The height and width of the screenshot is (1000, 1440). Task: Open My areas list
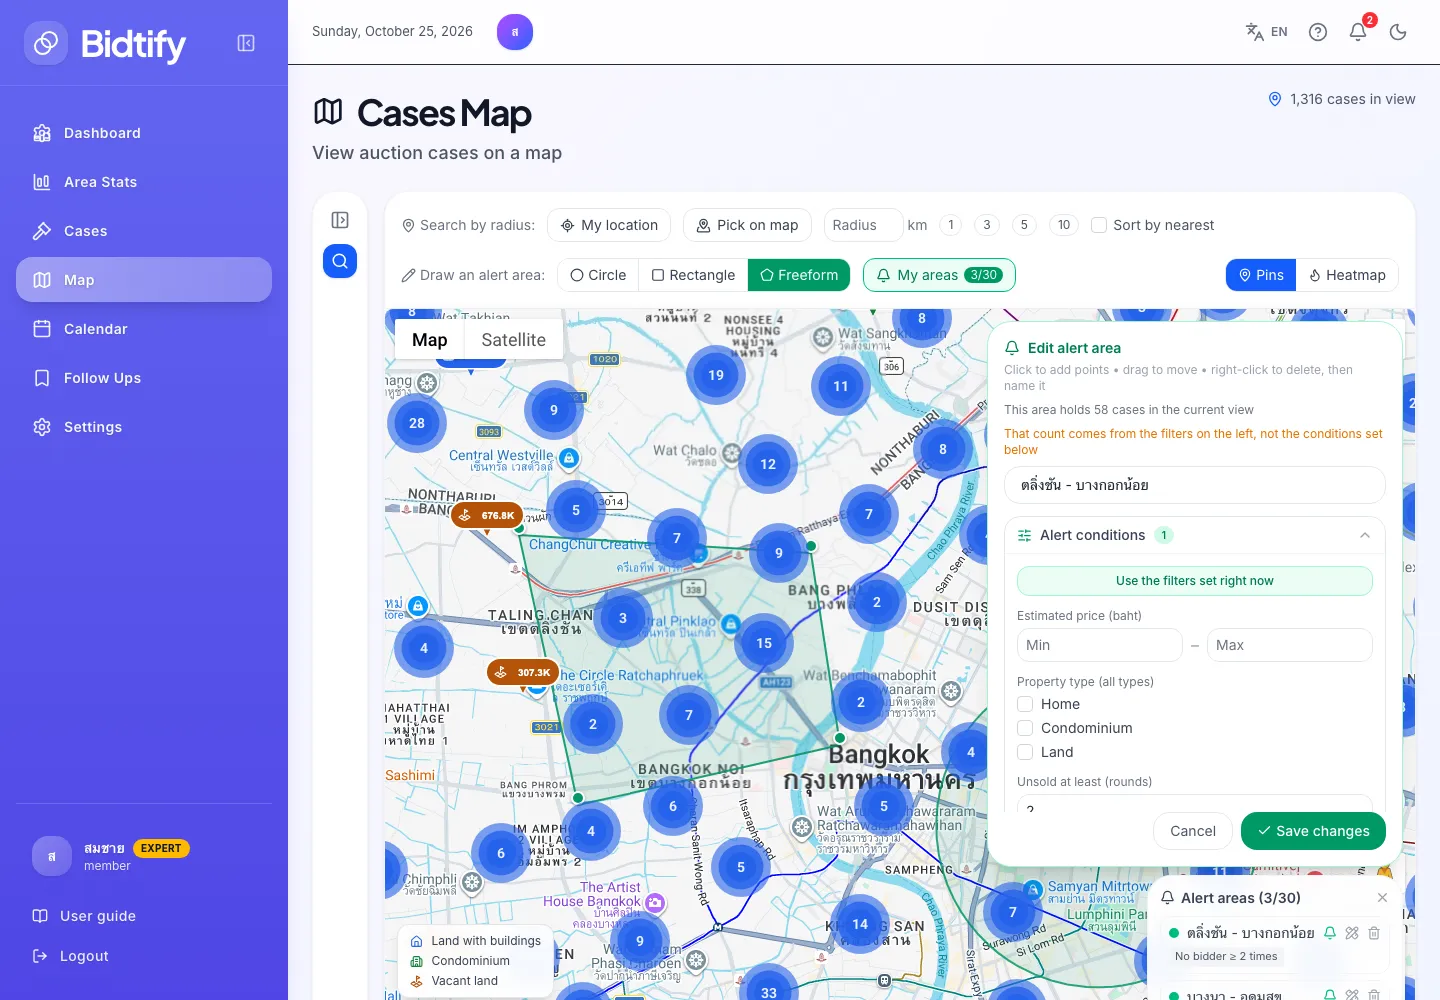pos(939,275)
